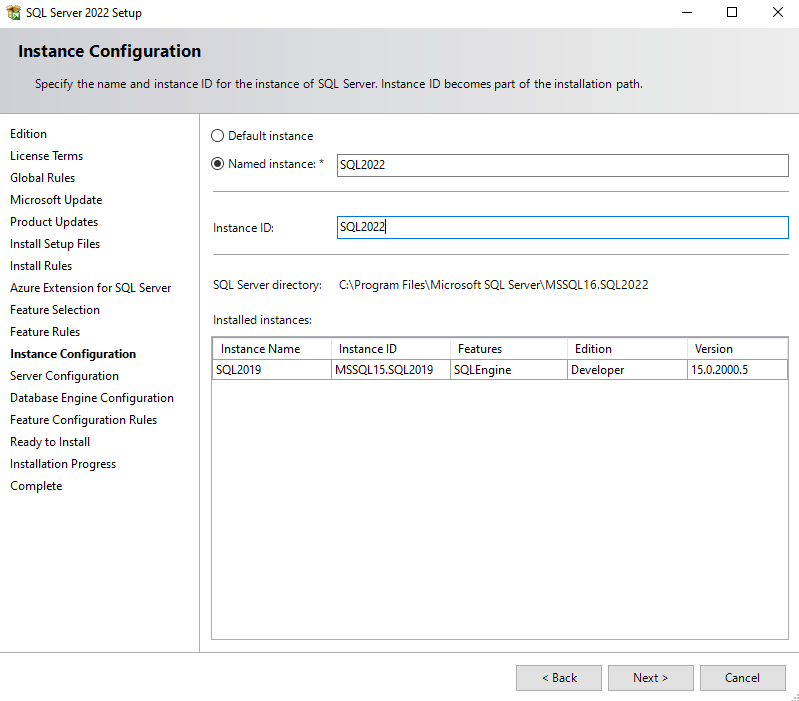This screenshot has width=799, height=701.
Task: Select the Default instance radio button
Action: (218, 136)
